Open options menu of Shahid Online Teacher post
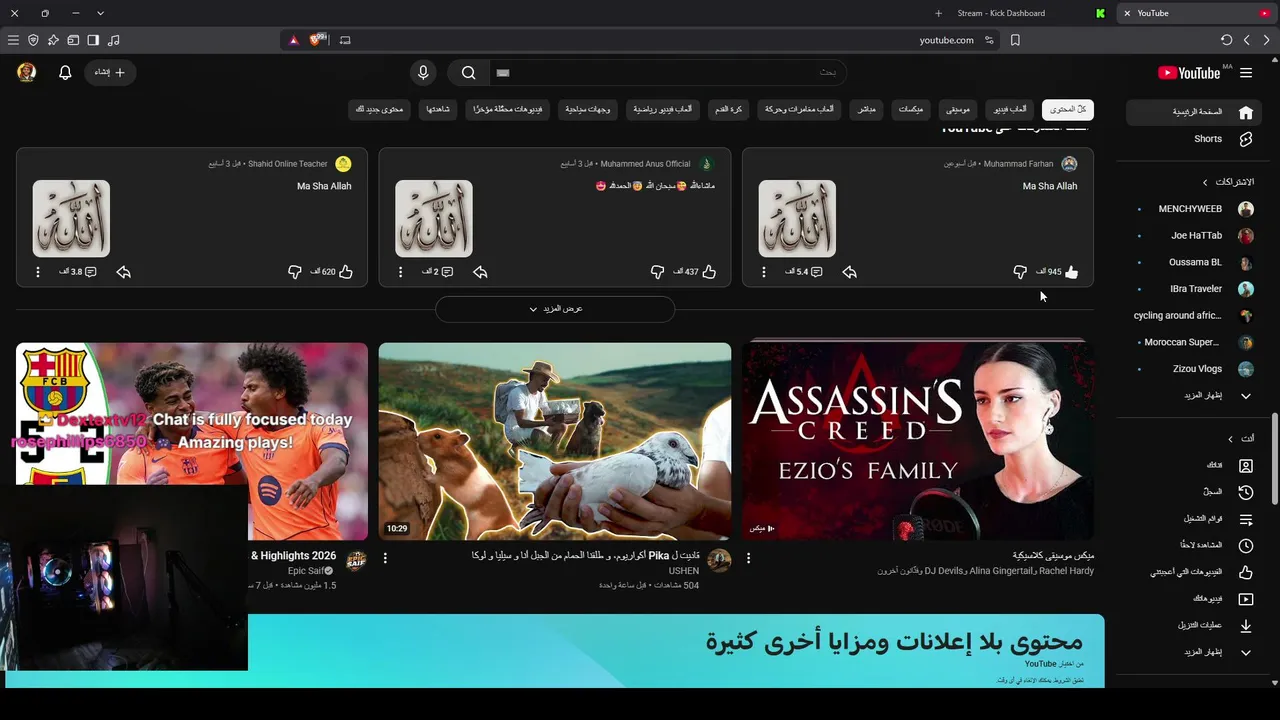Image resolution: width=1280 pixels, height=720 pixels. (x=38, y=272)
